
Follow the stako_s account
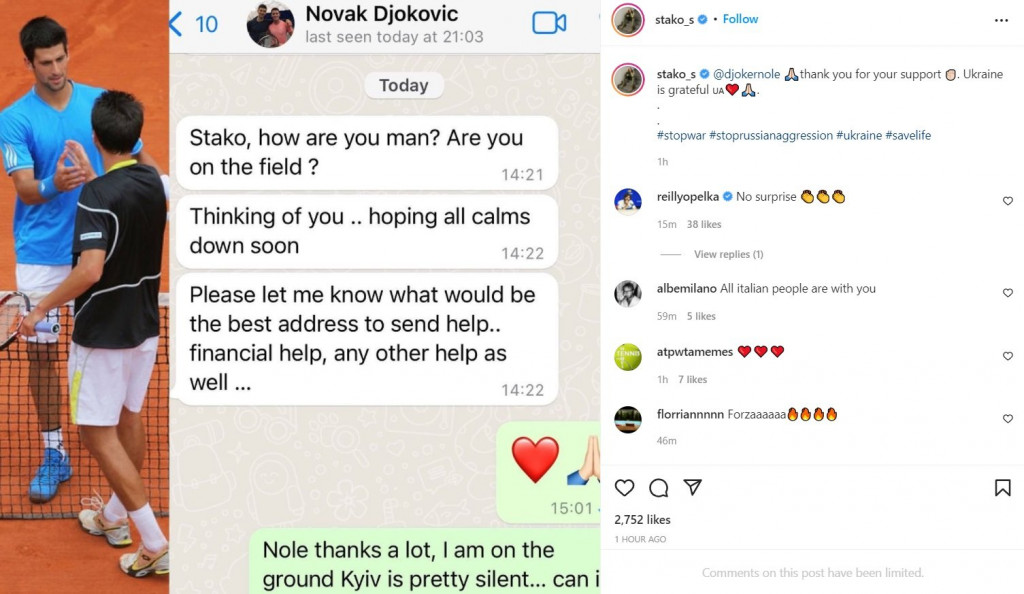click(x=740, y=19)
